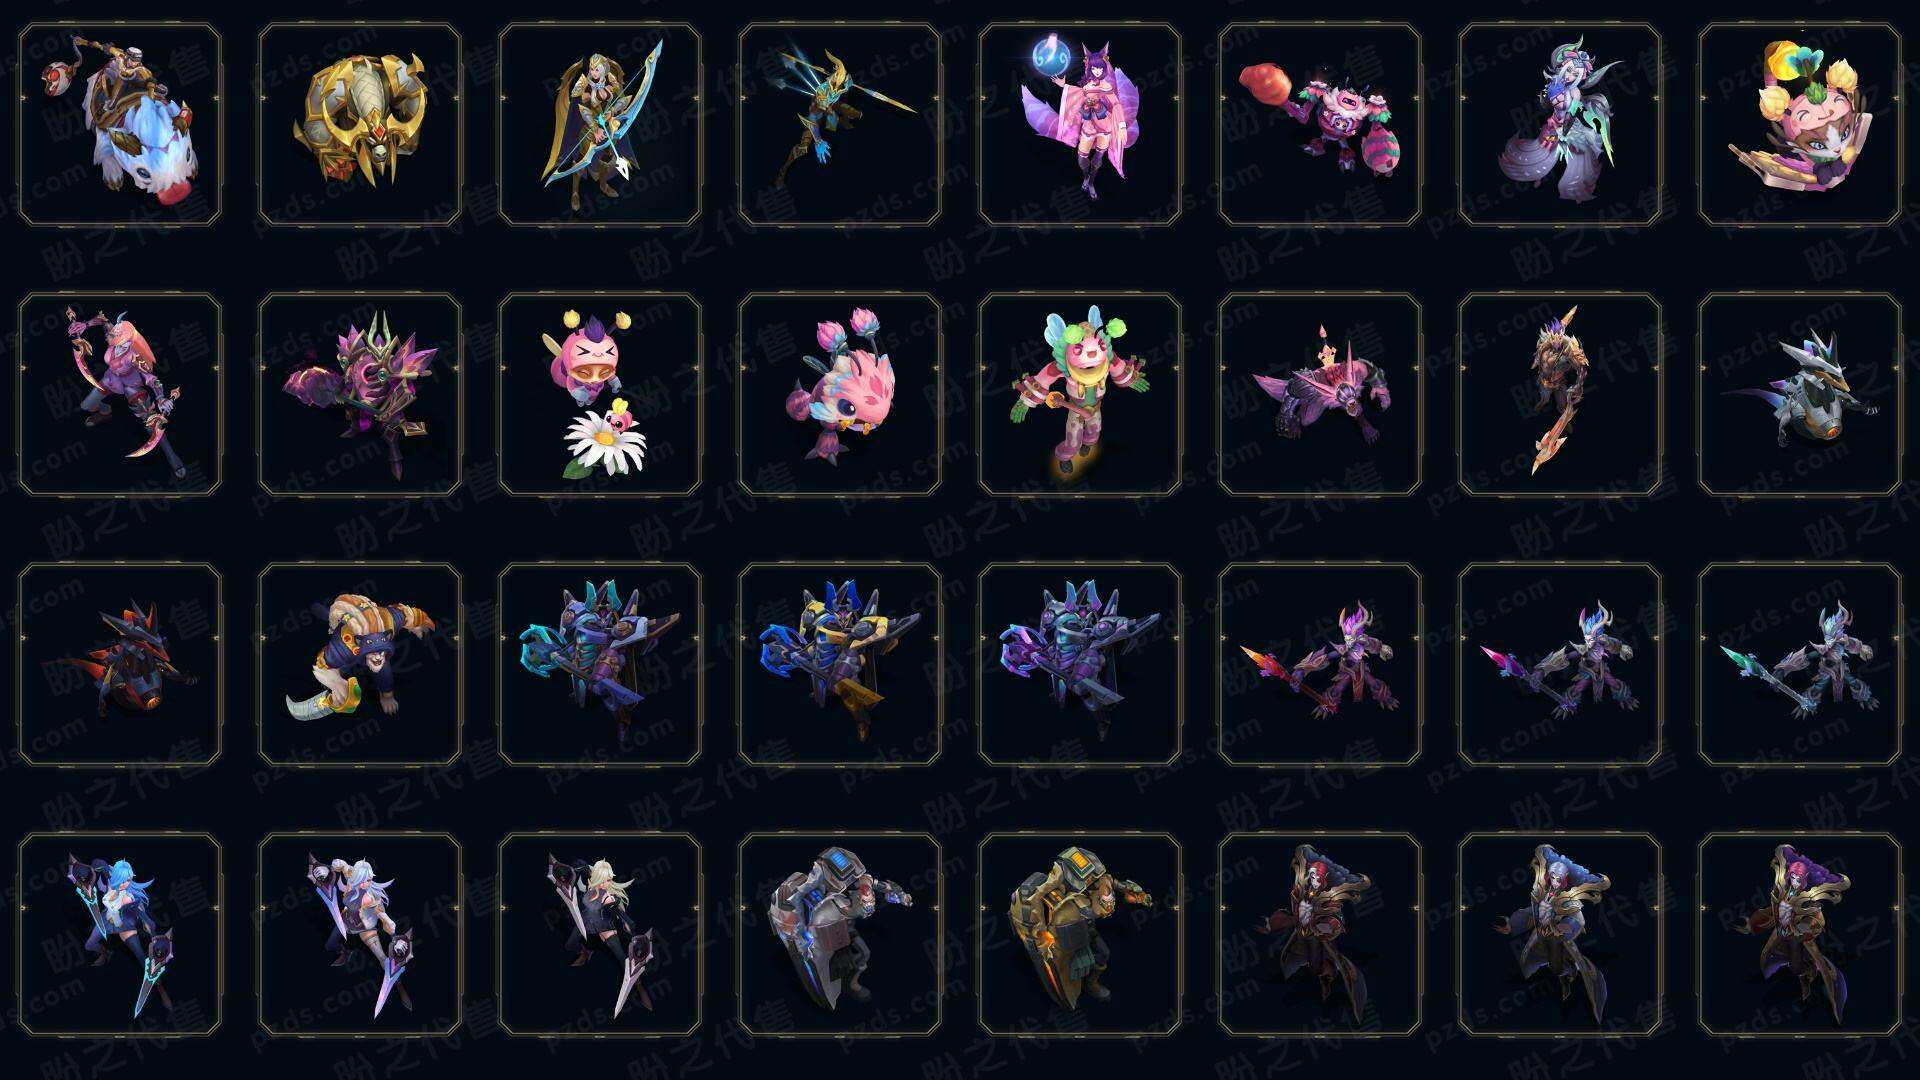Choose the archer with the blue glowing bow
The image size is (1920, 1080).
[600, 125]
